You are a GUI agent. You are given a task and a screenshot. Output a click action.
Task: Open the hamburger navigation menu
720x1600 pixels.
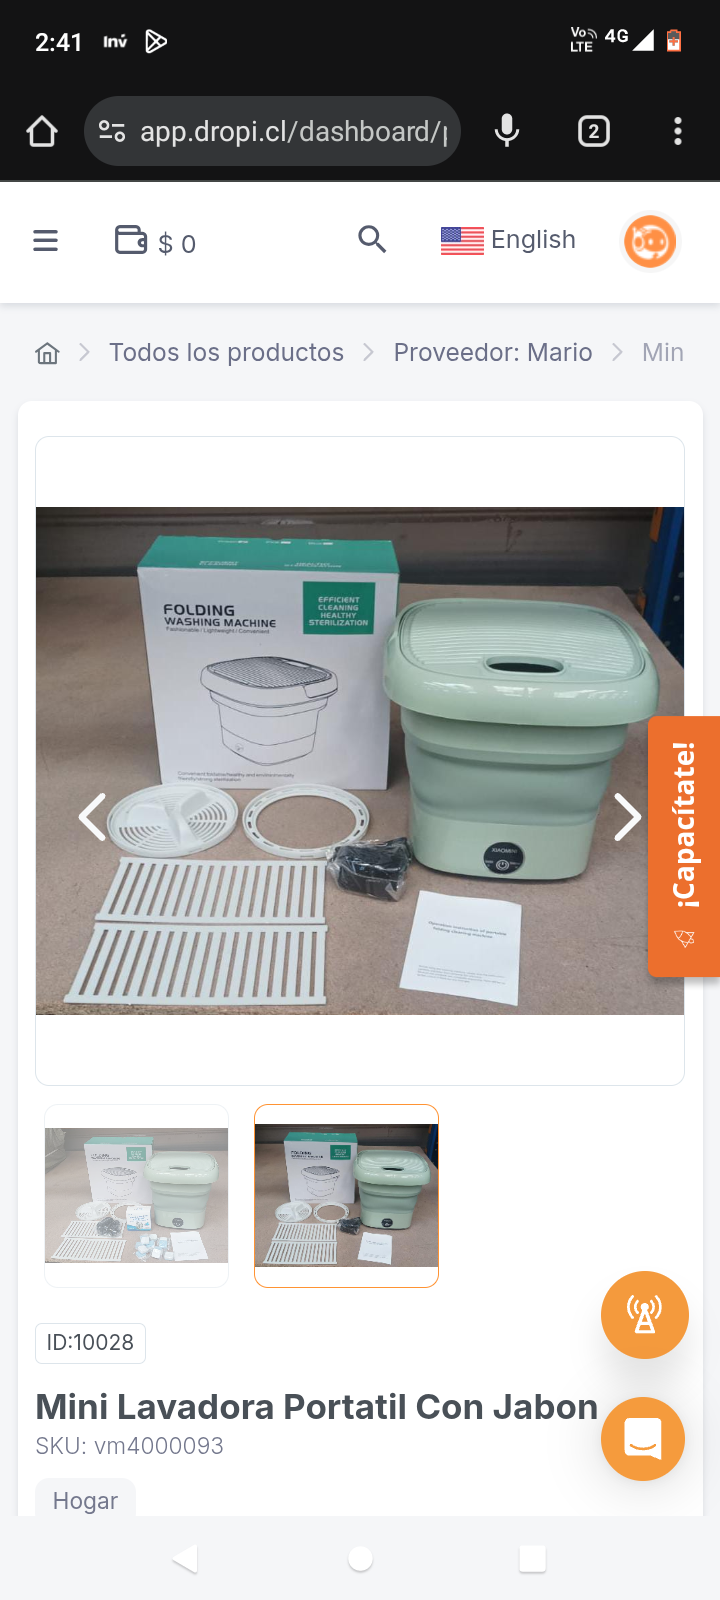[45, 241]
